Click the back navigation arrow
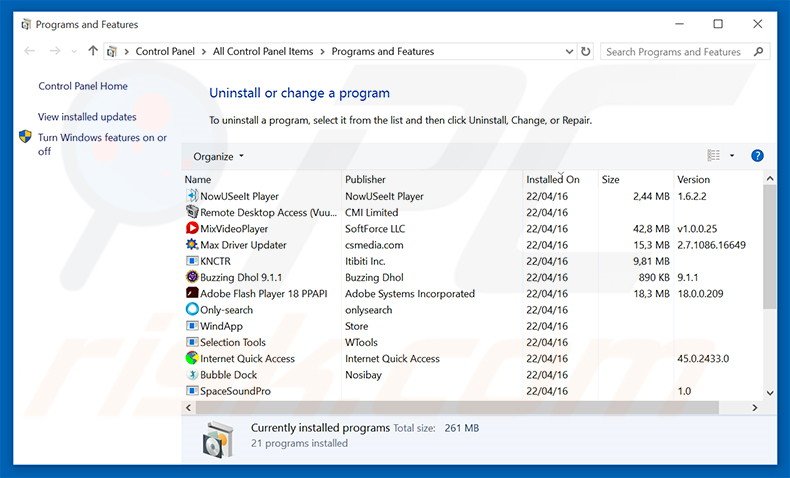 point(30,51)
